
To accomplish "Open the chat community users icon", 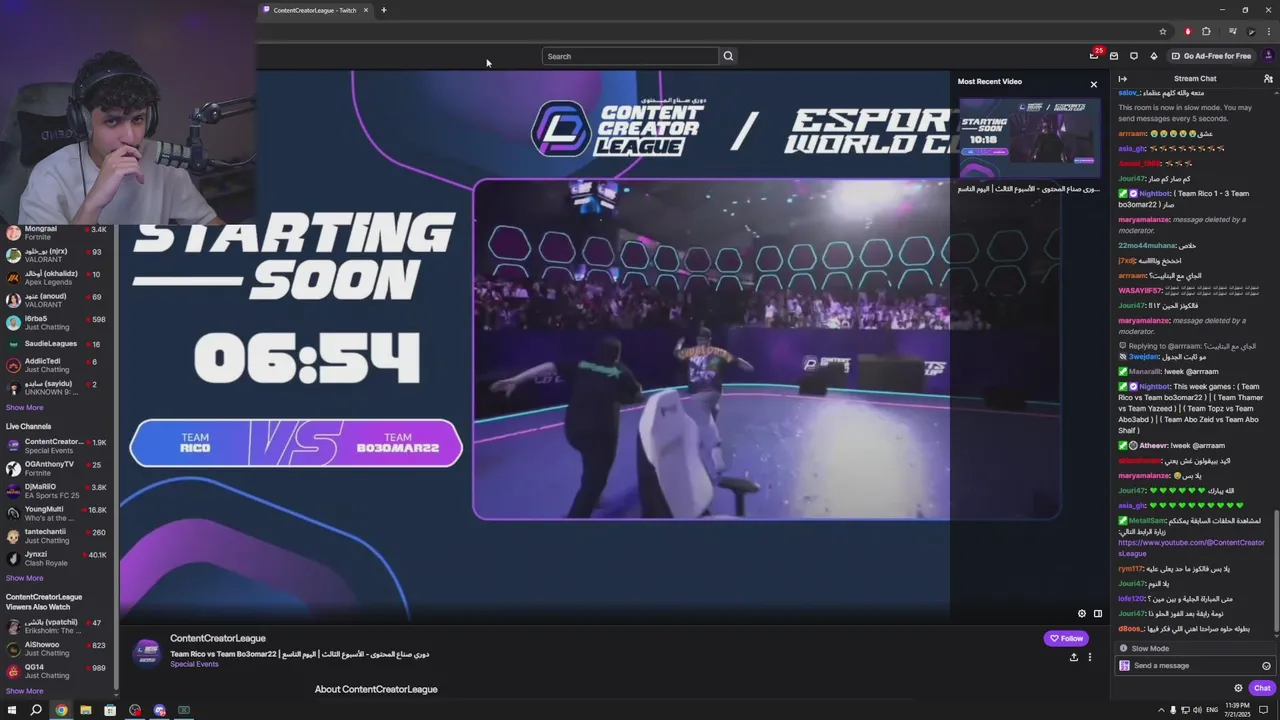I will [x=1268, y=79].
